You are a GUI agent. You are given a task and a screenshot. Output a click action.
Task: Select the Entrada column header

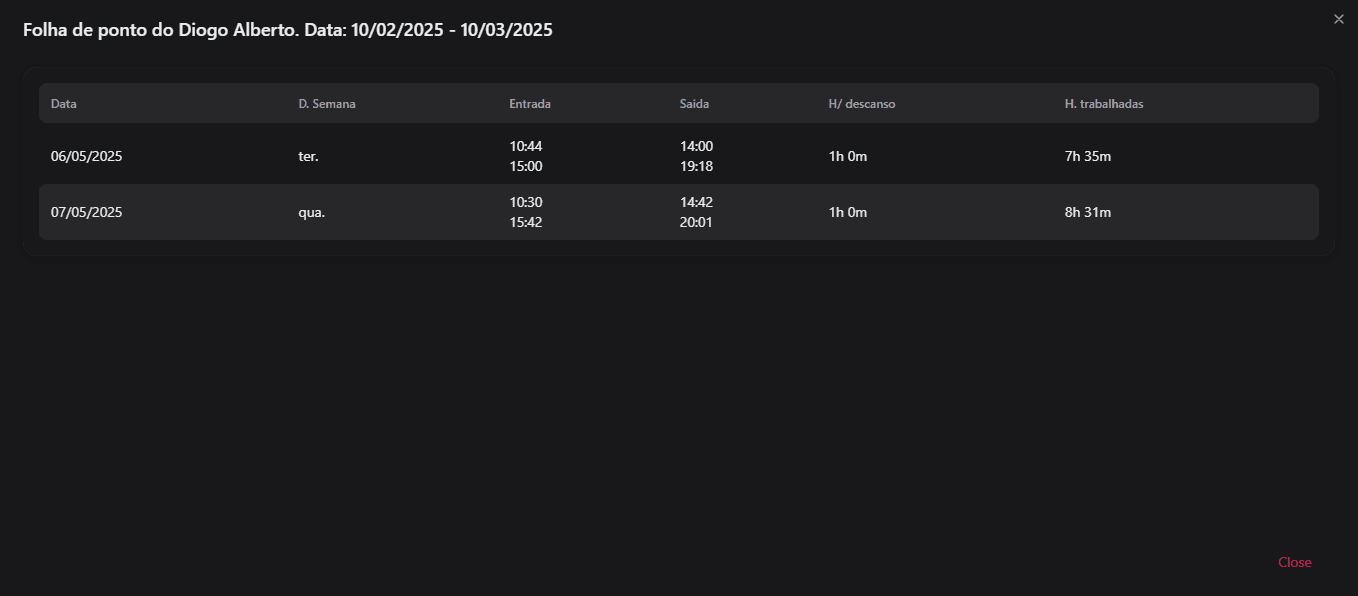tap(530, 104)
